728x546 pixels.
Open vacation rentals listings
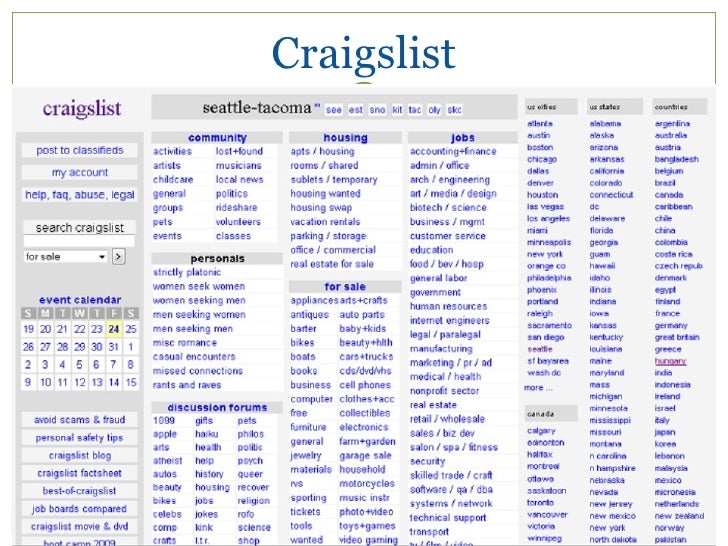[x=325, y=222]
